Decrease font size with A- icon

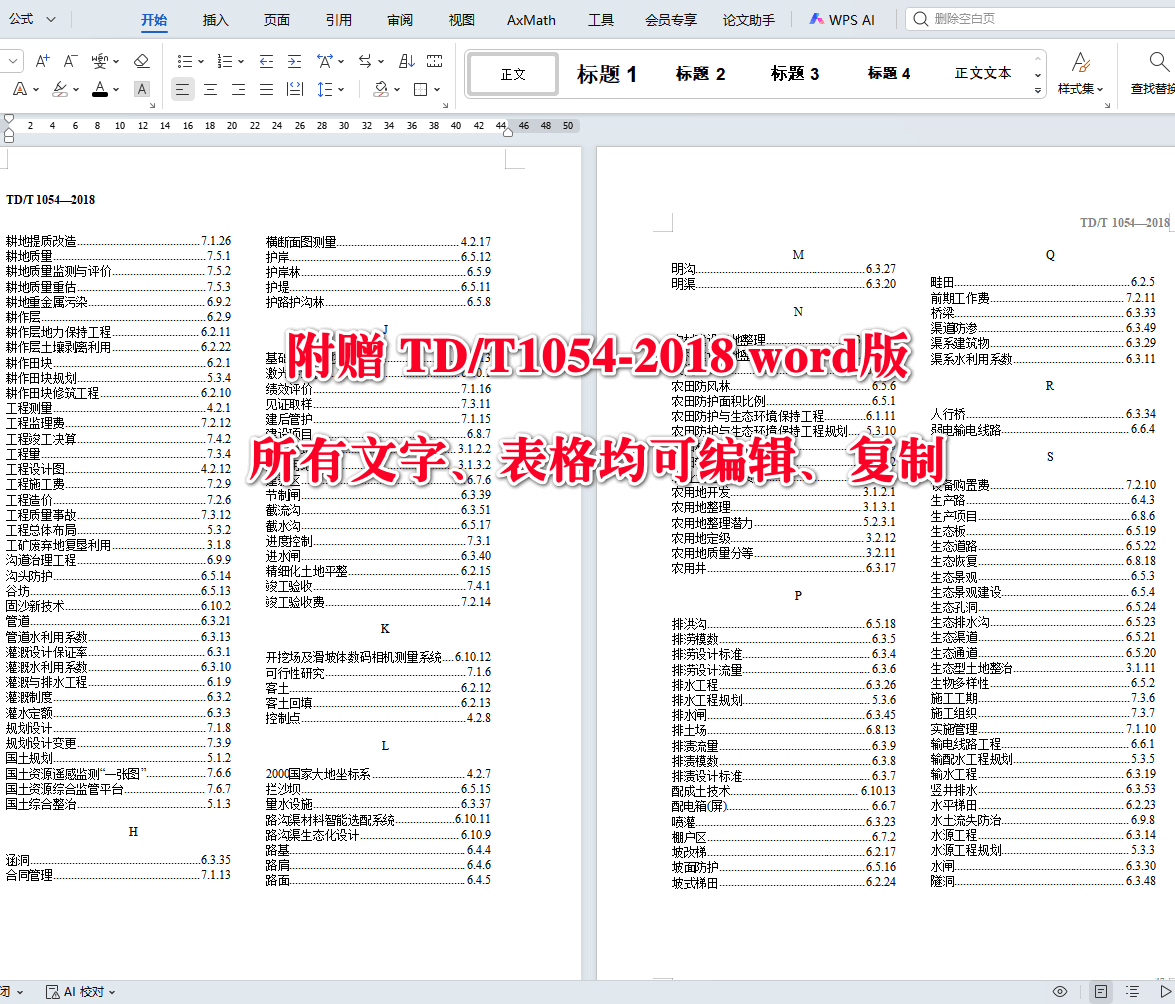click(x=70, y=61)
